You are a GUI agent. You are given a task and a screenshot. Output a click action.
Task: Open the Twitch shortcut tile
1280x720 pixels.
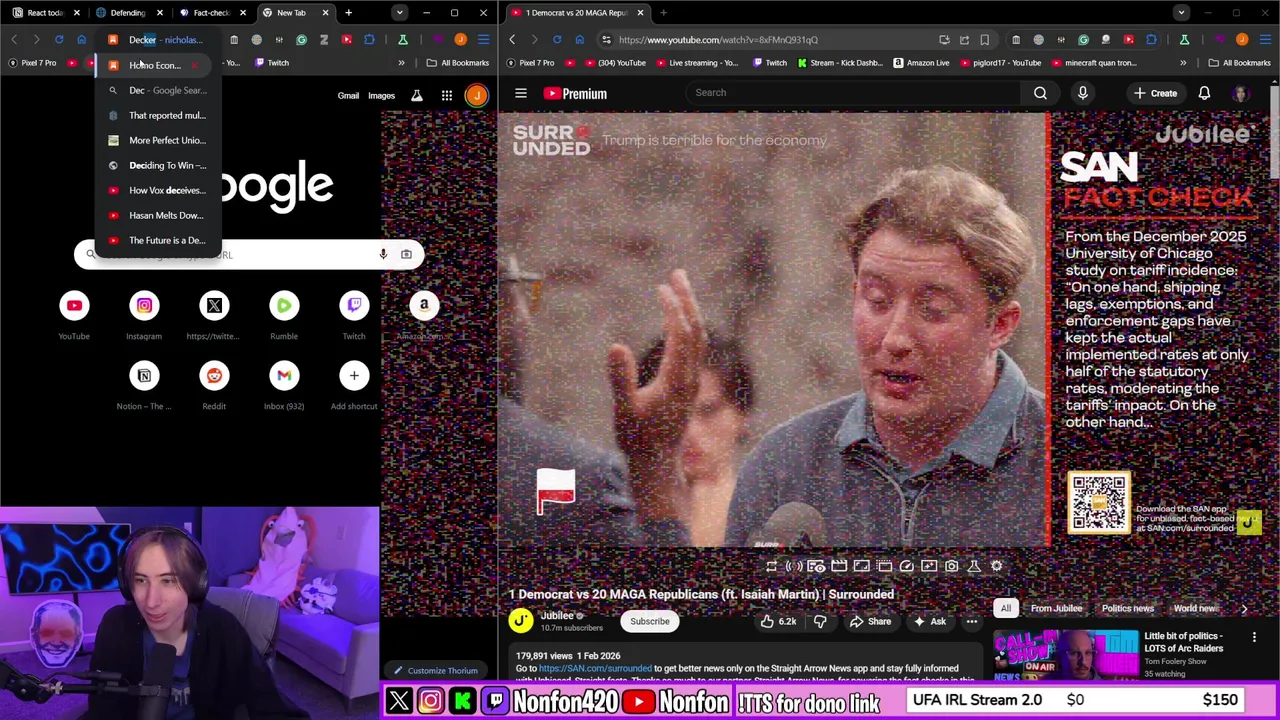pos(354,305)
